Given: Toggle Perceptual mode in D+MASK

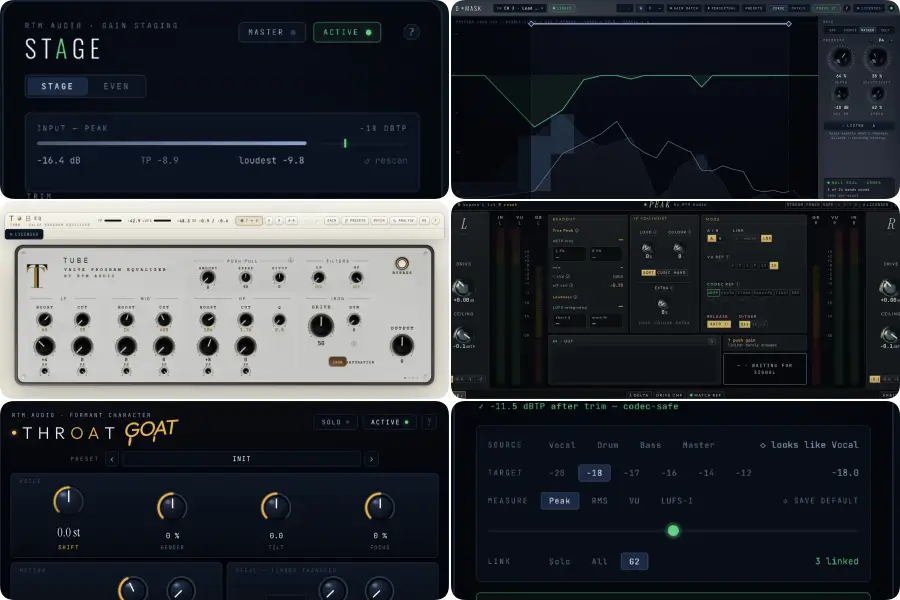Looking at the screenshot, I should tap(722, 8).
